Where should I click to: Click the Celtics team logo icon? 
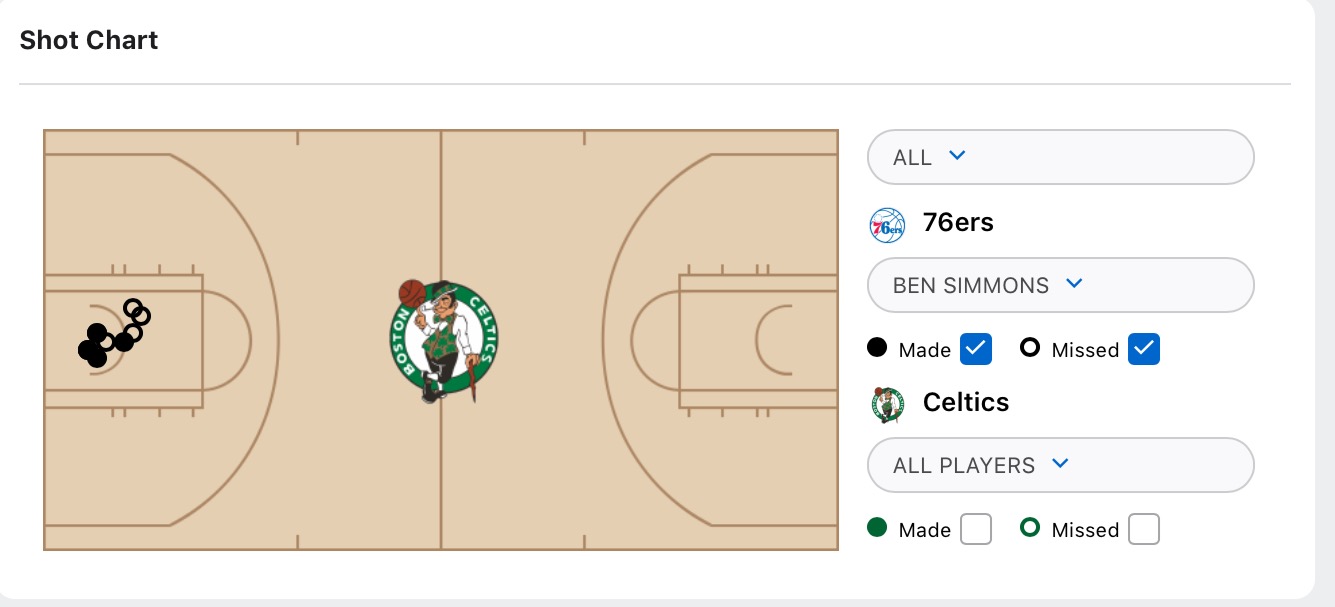click(x=887, y=404)
